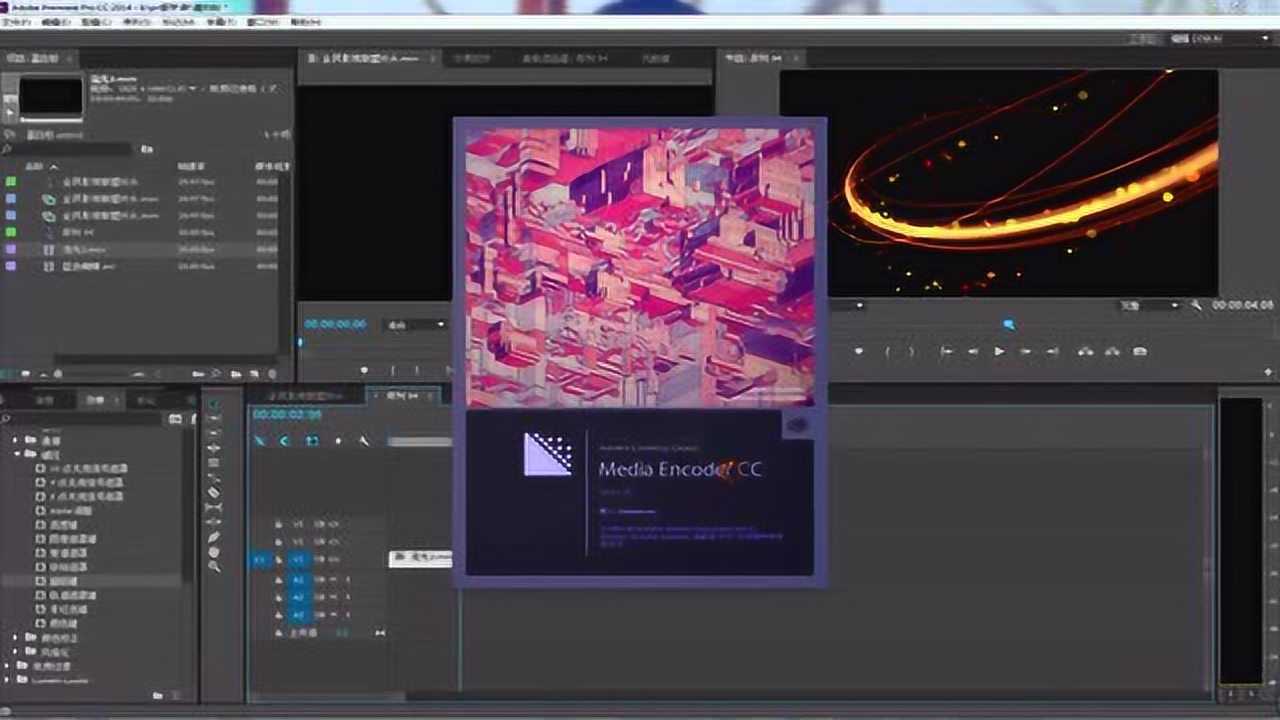
Task: Add a marker in Program monitor
Action: coord(858,351)
